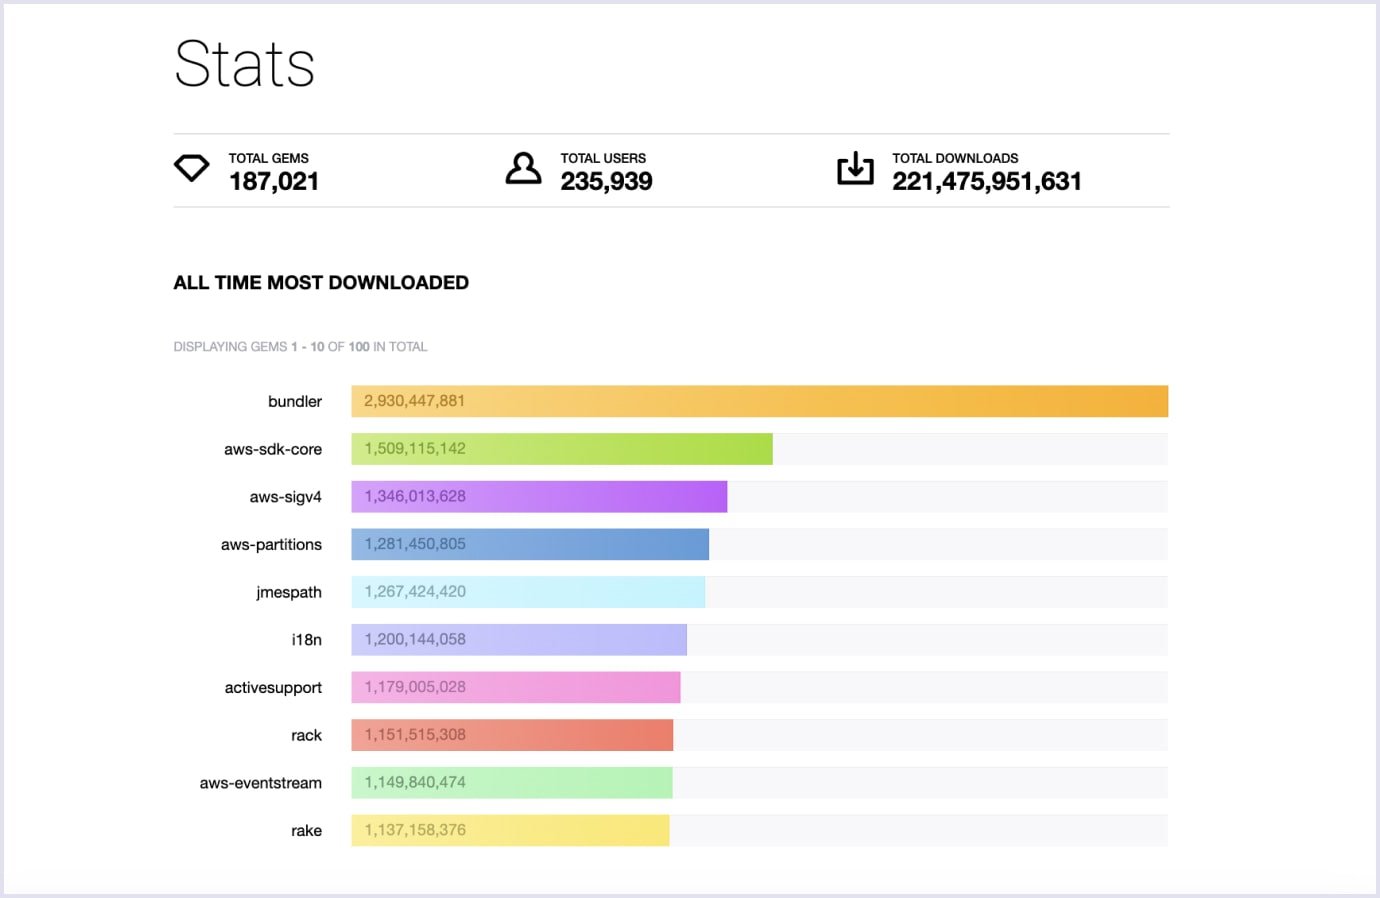
Task: Go to the aws-sigv4 gem page
Action: (285, 497)
